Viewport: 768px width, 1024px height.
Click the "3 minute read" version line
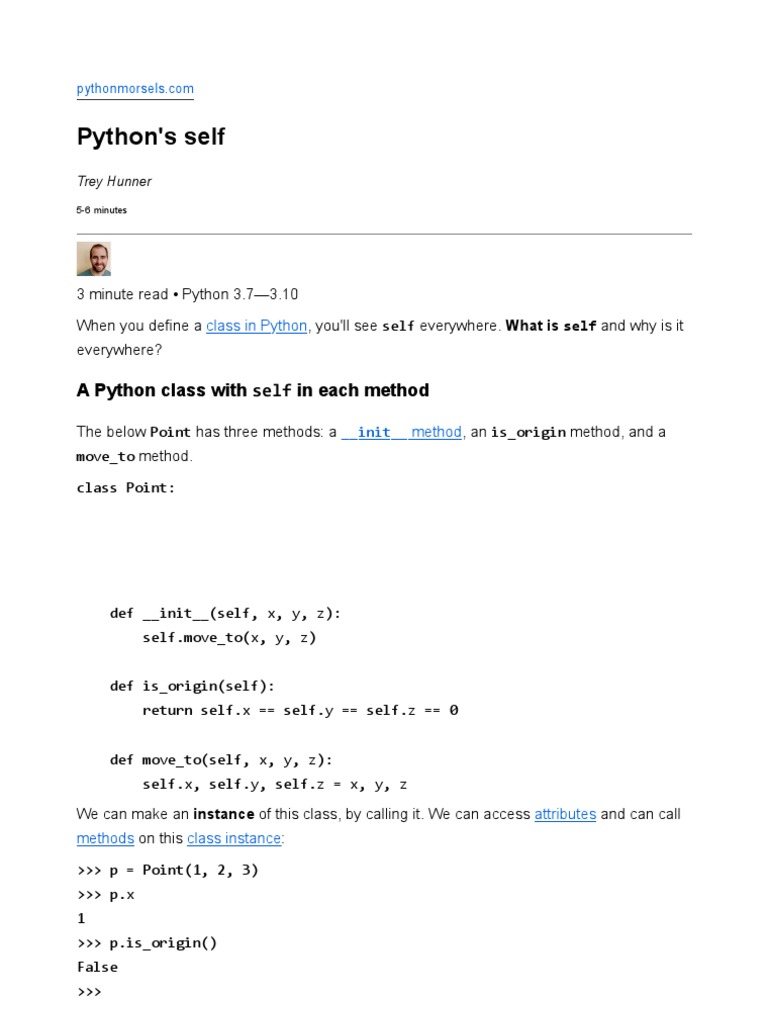tap(187, 294)
